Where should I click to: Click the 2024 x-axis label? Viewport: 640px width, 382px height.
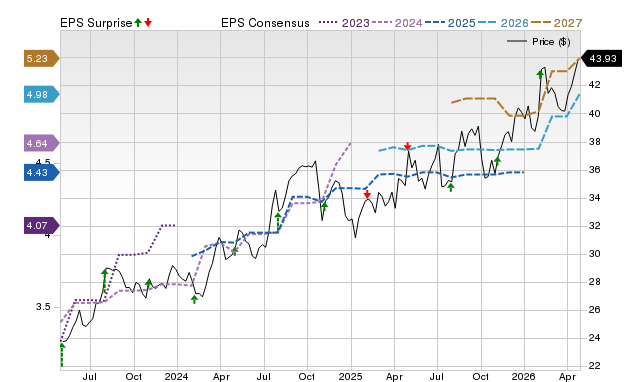click(177, 376)
